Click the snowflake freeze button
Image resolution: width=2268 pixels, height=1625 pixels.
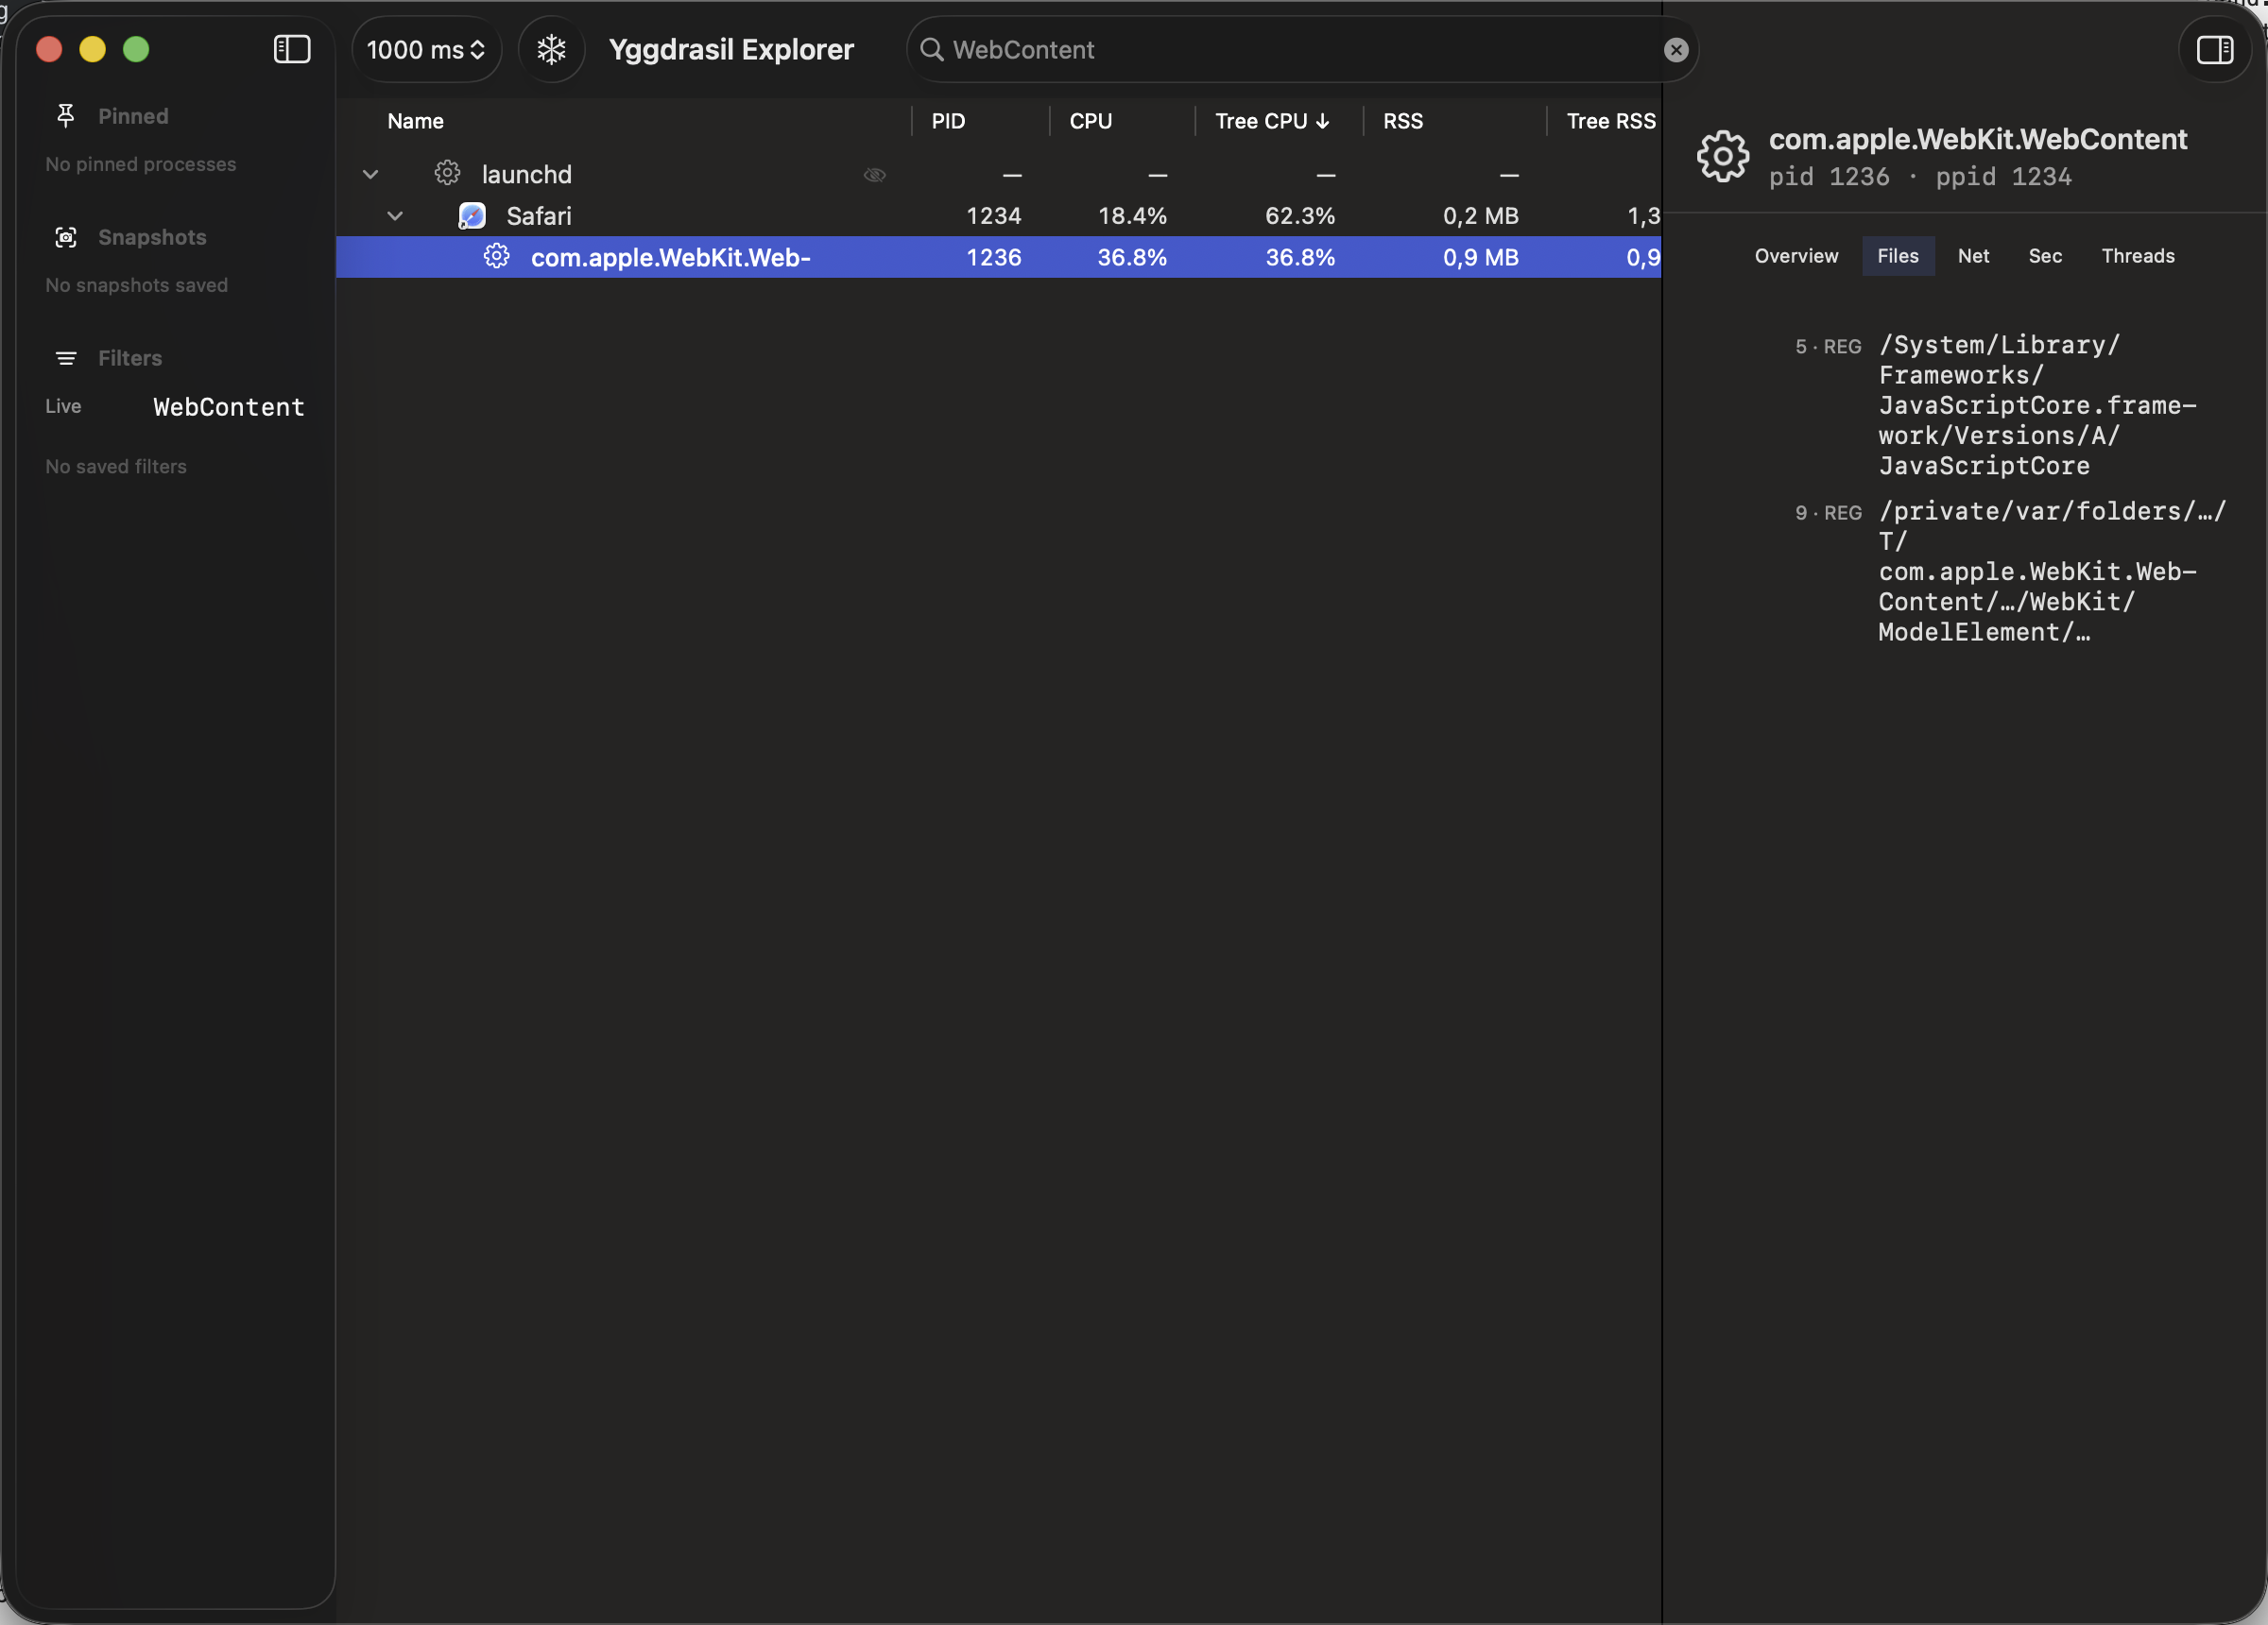(551, 49)
